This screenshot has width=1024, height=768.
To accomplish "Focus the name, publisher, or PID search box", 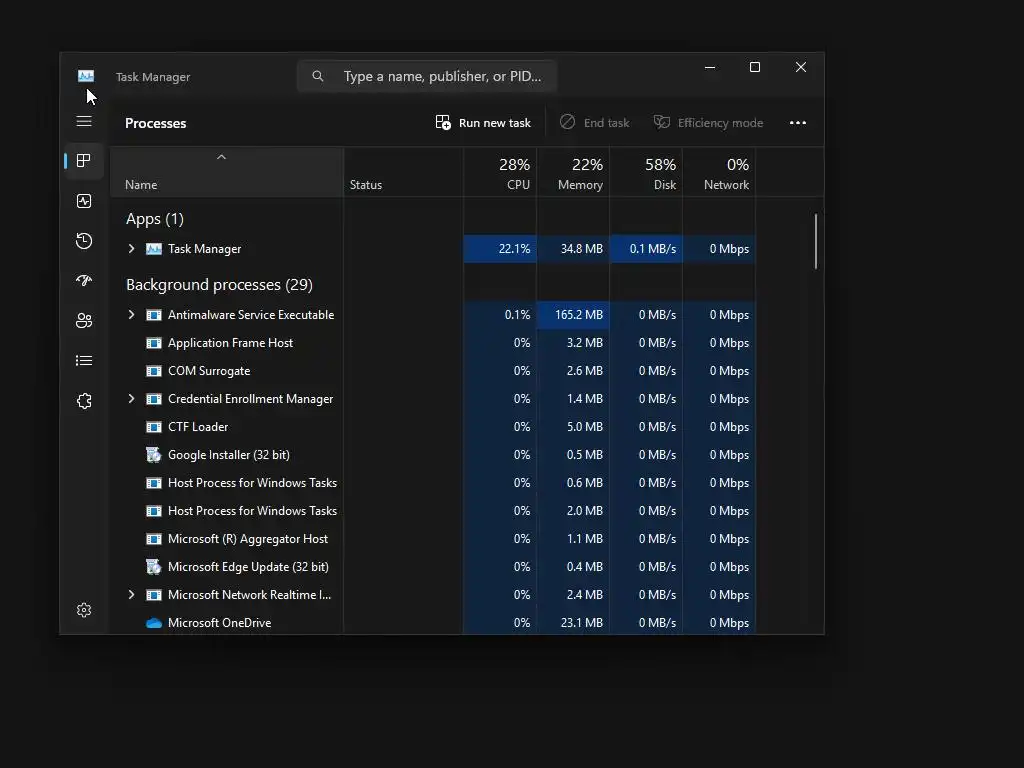I will pos(427,76).
